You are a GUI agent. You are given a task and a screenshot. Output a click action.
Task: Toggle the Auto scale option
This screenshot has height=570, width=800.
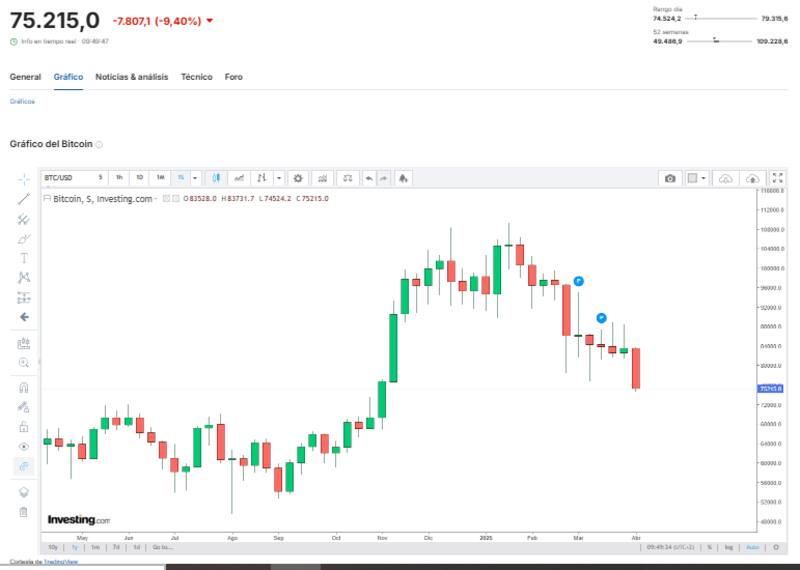point(752,547)
